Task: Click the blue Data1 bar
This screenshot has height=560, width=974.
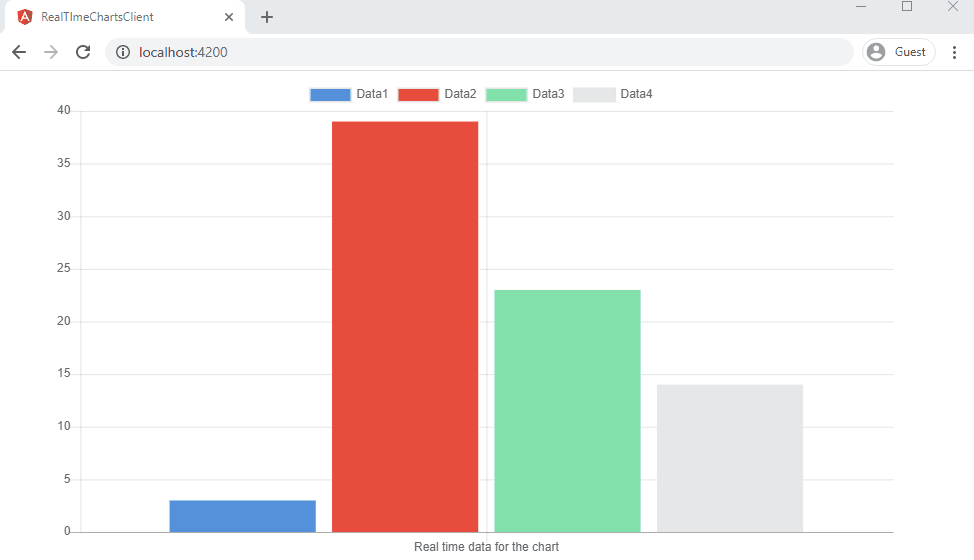Action: click(x=243, y=516)
